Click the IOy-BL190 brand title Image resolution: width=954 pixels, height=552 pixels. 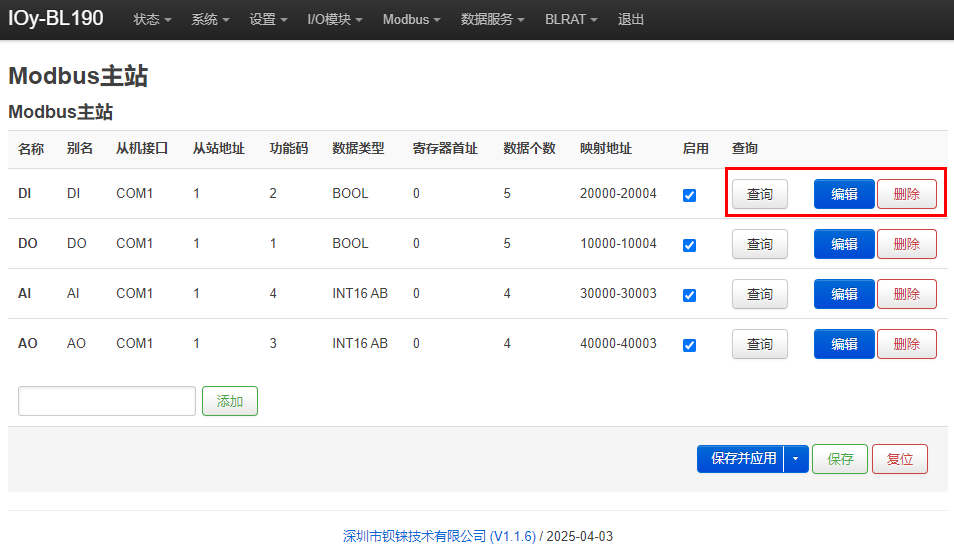(55, 18)
